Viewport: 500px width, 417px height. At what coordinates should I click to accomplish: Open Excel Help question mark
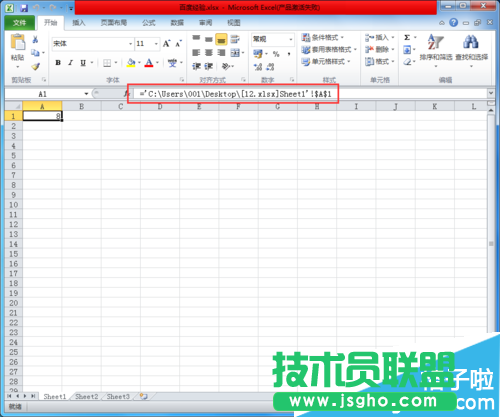(453, 22)
